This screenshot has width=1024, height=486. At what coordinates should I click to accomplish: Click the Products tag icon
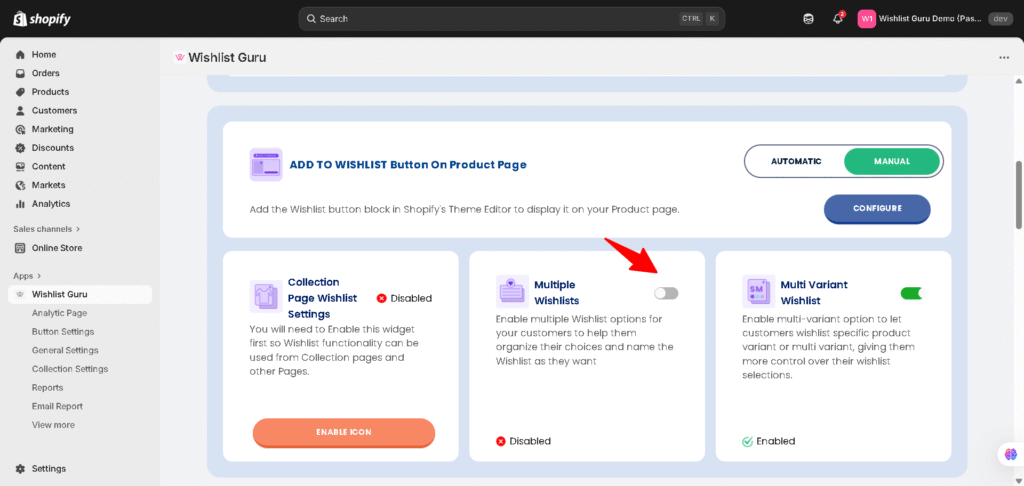click(x=20, y=92)
